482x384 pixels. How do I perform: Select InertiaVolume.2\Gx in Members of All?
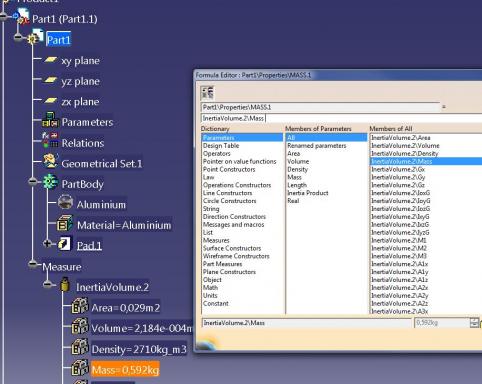point(398,169)
